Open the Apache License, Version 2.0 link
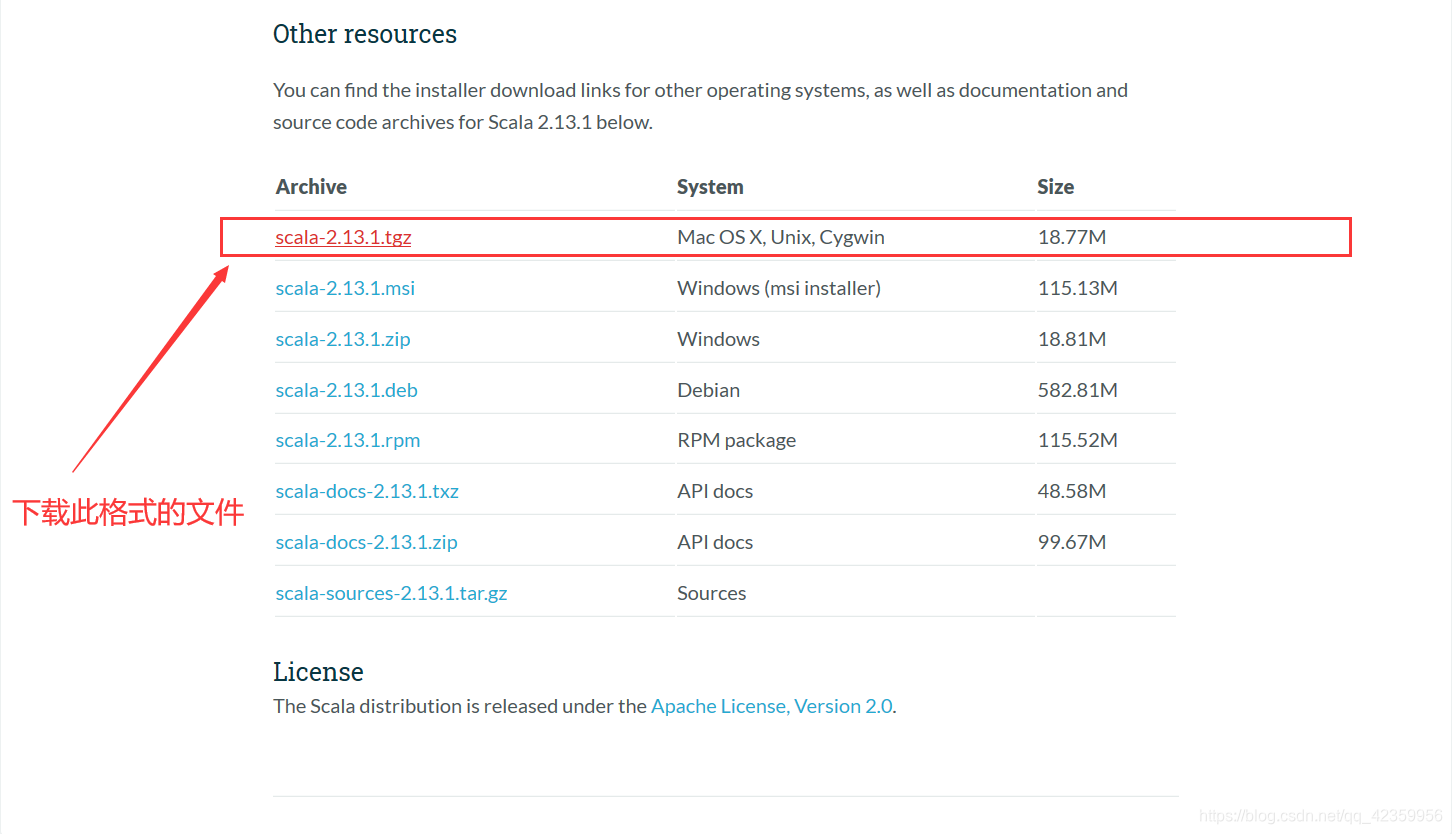The width and height of the screenshot is (1452, 834). [x=772, y=706]
